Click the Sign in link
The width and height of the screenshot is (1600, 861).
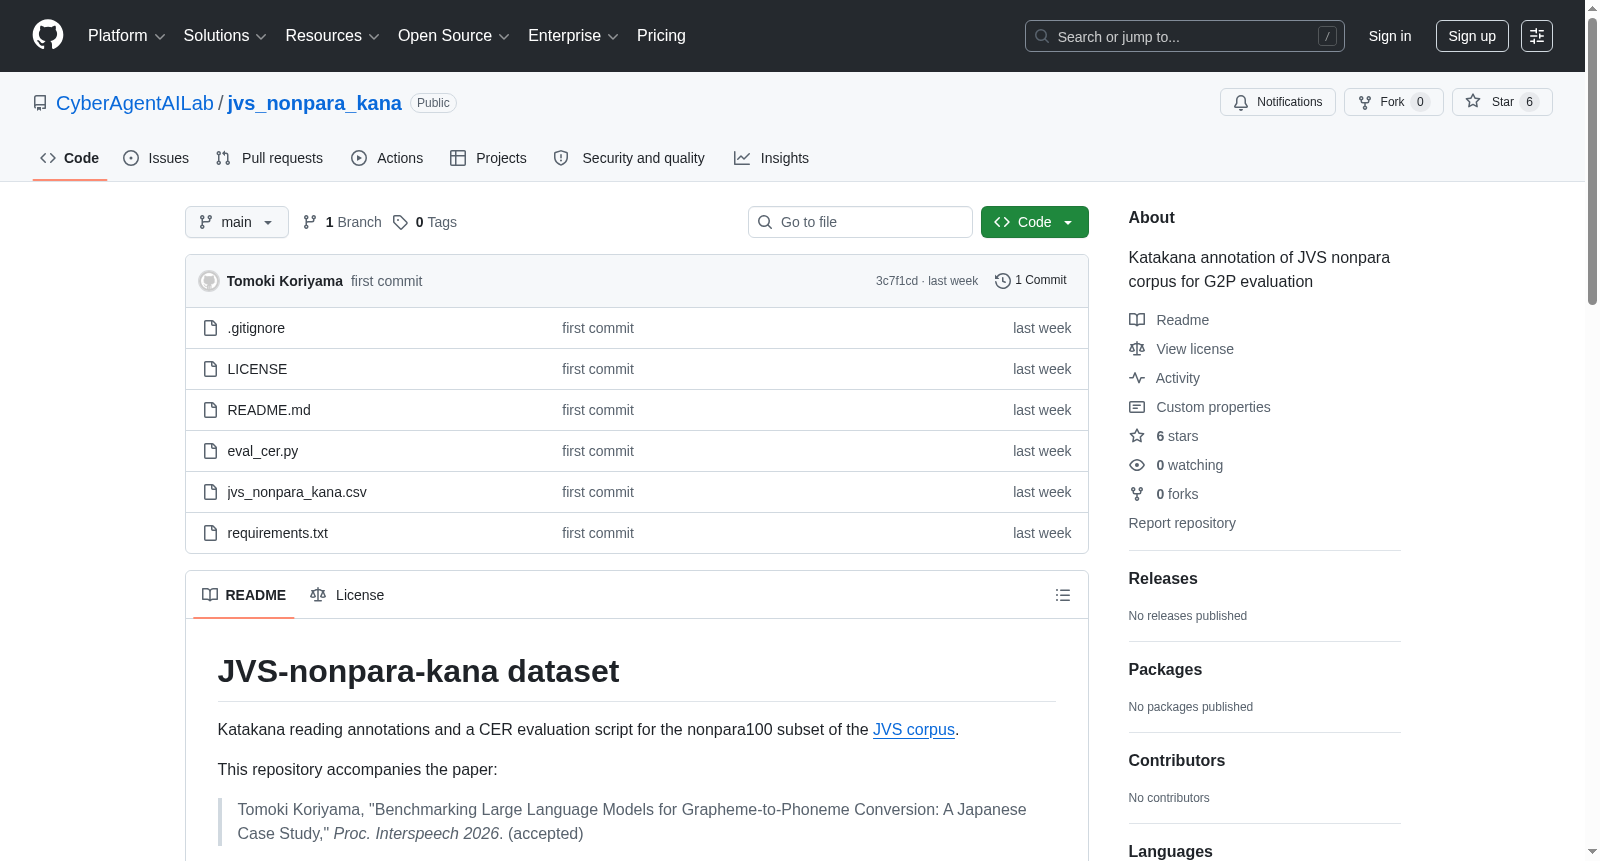1390,36
